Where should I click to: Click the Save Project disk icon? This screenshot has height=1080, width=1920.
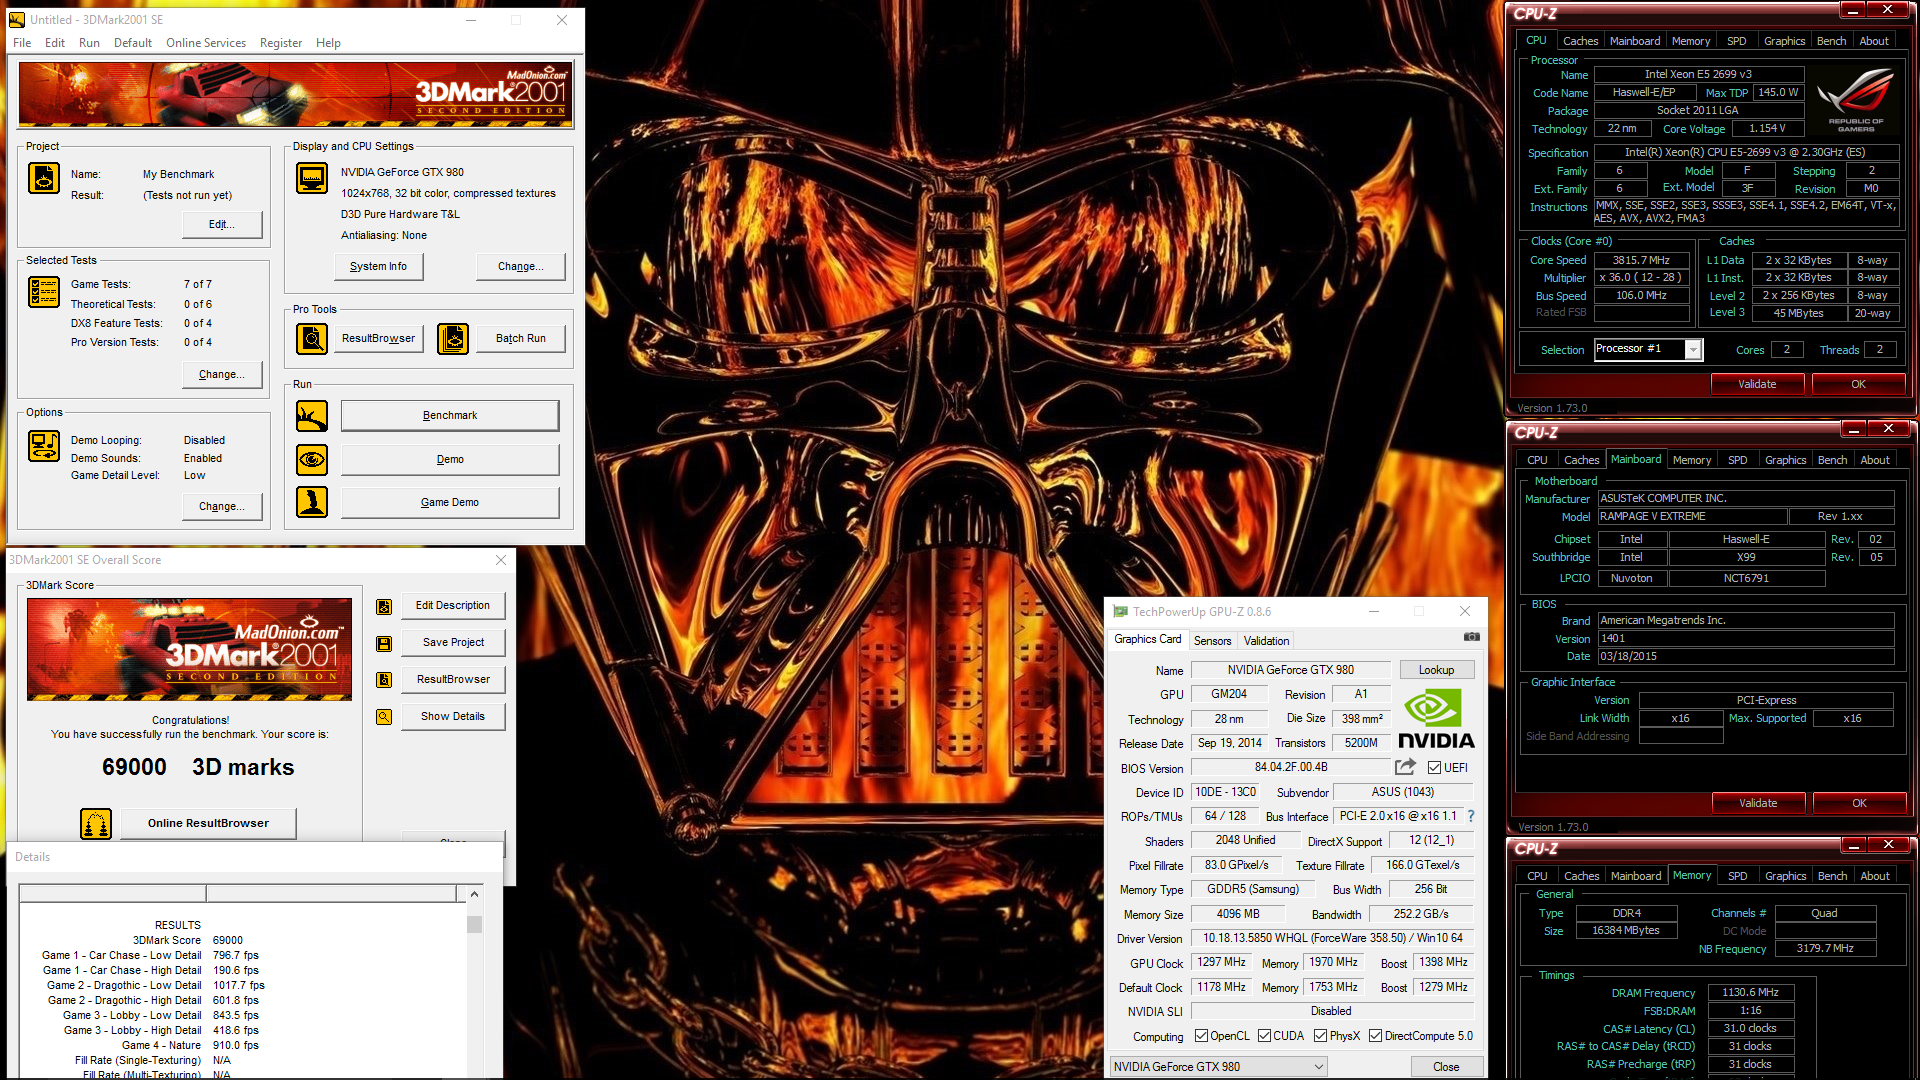coord(384,643)
